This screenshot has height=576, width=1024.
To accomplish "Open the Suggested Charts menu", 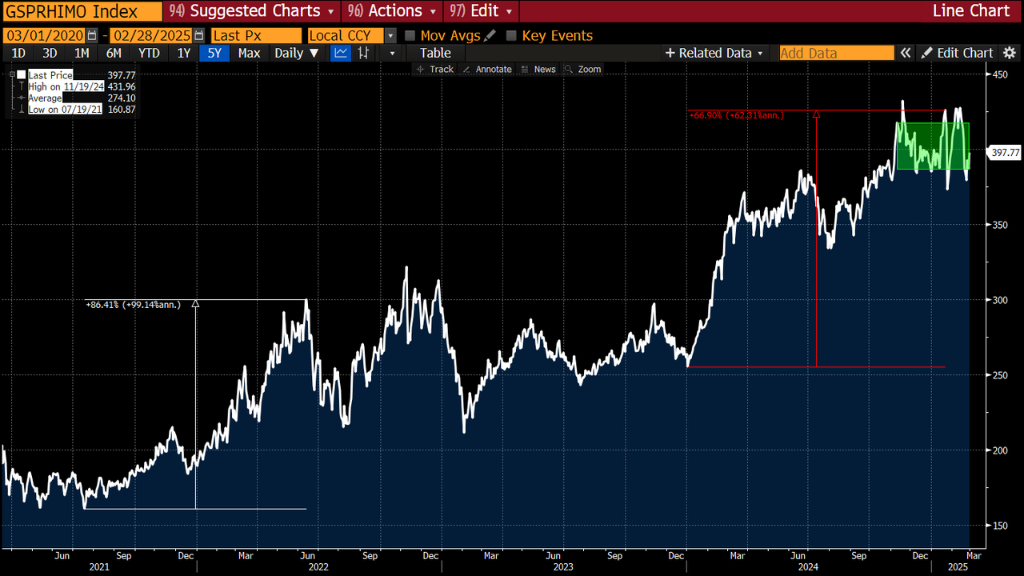I will (251, 11).
